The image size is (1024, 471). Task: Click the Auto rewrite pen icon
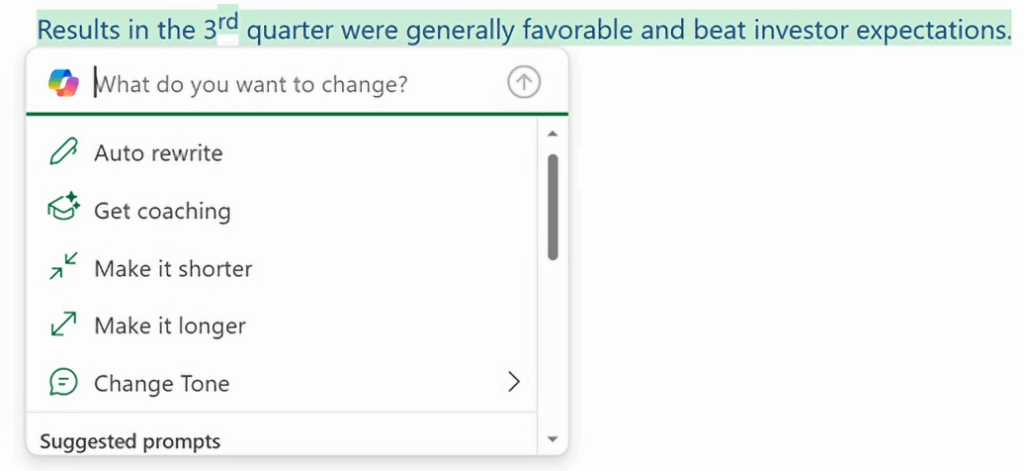point(63,152)
